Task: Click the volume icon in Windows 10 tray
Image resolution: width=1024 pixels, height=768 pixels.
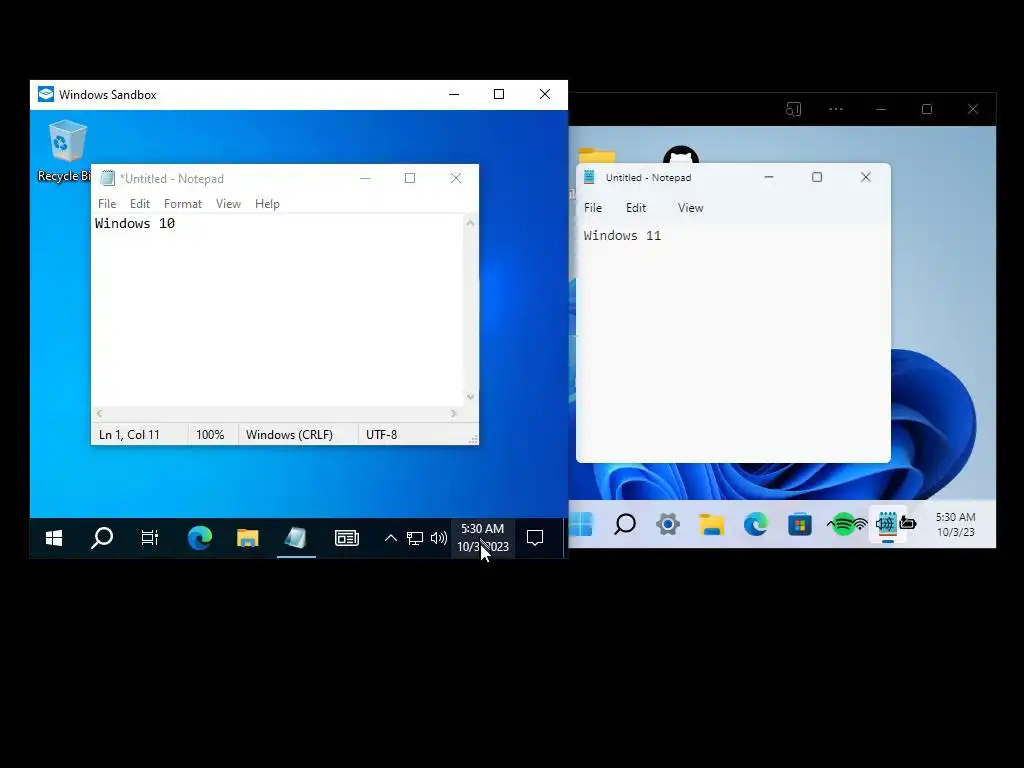Action: tap(439, 538)
